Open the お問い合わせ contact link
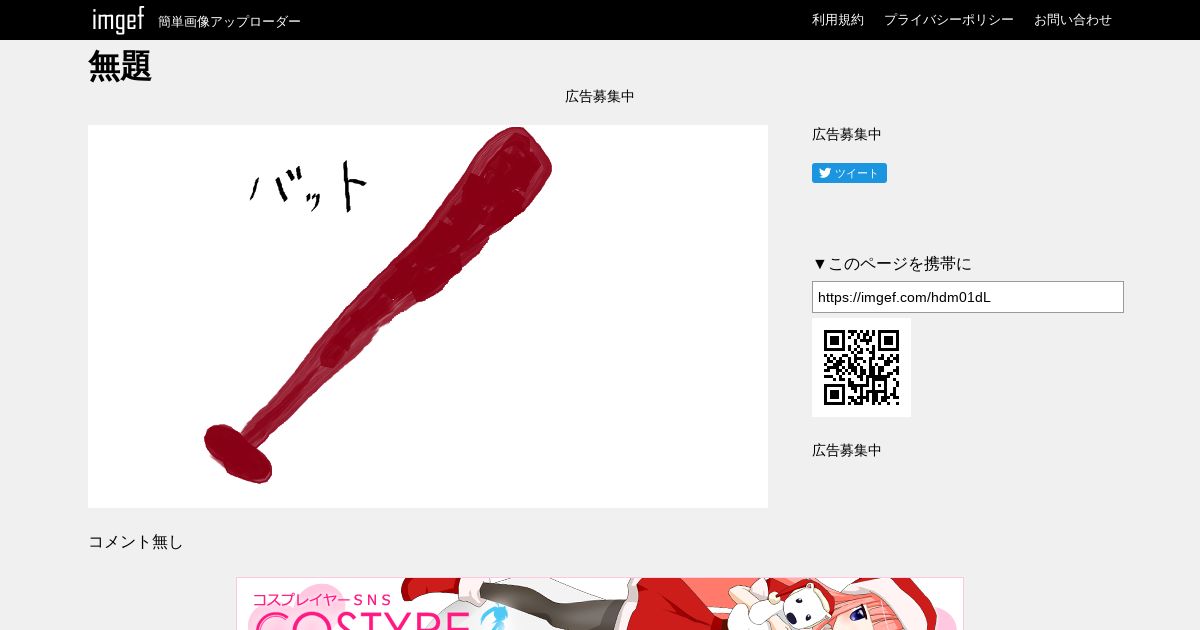The image size is (1200, 630). (x=1073, y=20)
